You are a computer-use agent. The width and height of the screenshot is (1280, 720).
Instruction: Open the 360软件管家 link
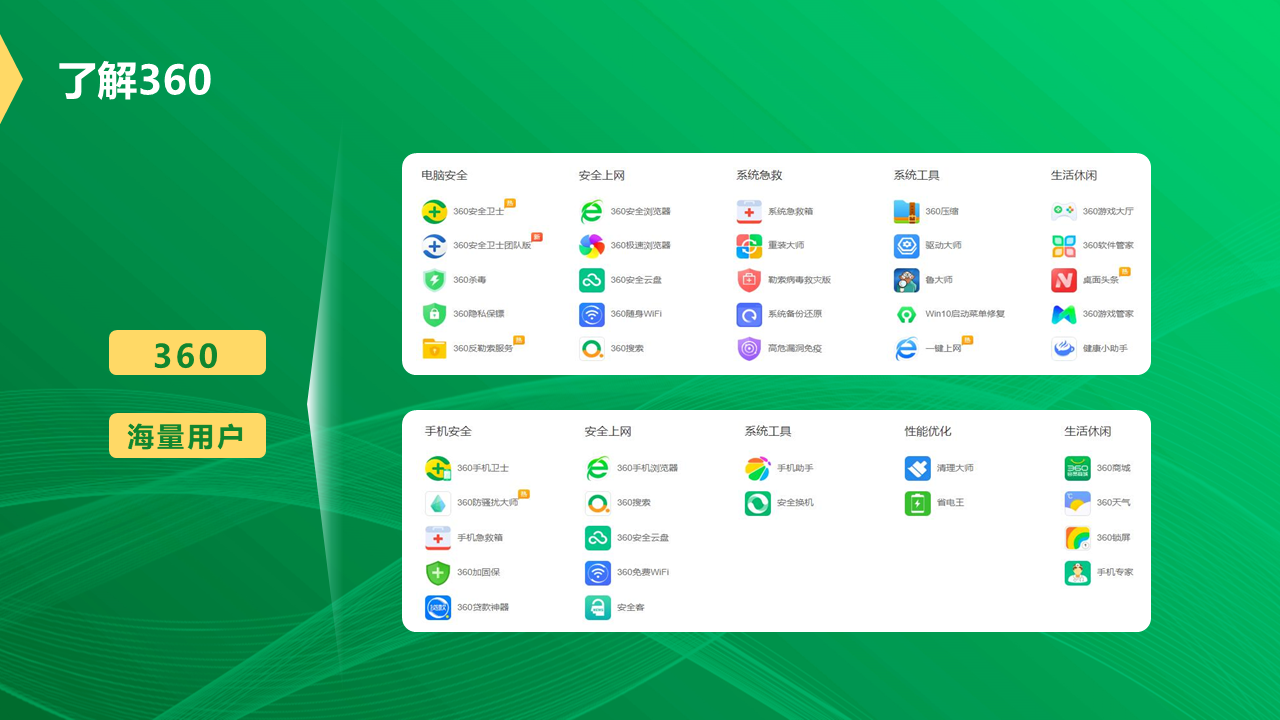[1107, 246]
